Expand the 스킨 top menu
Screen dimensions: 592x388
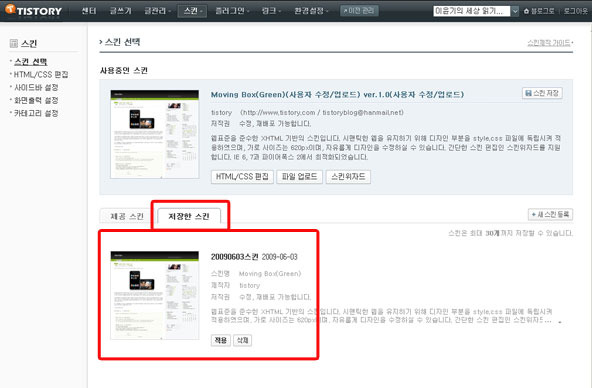click(x=193, y=11)
